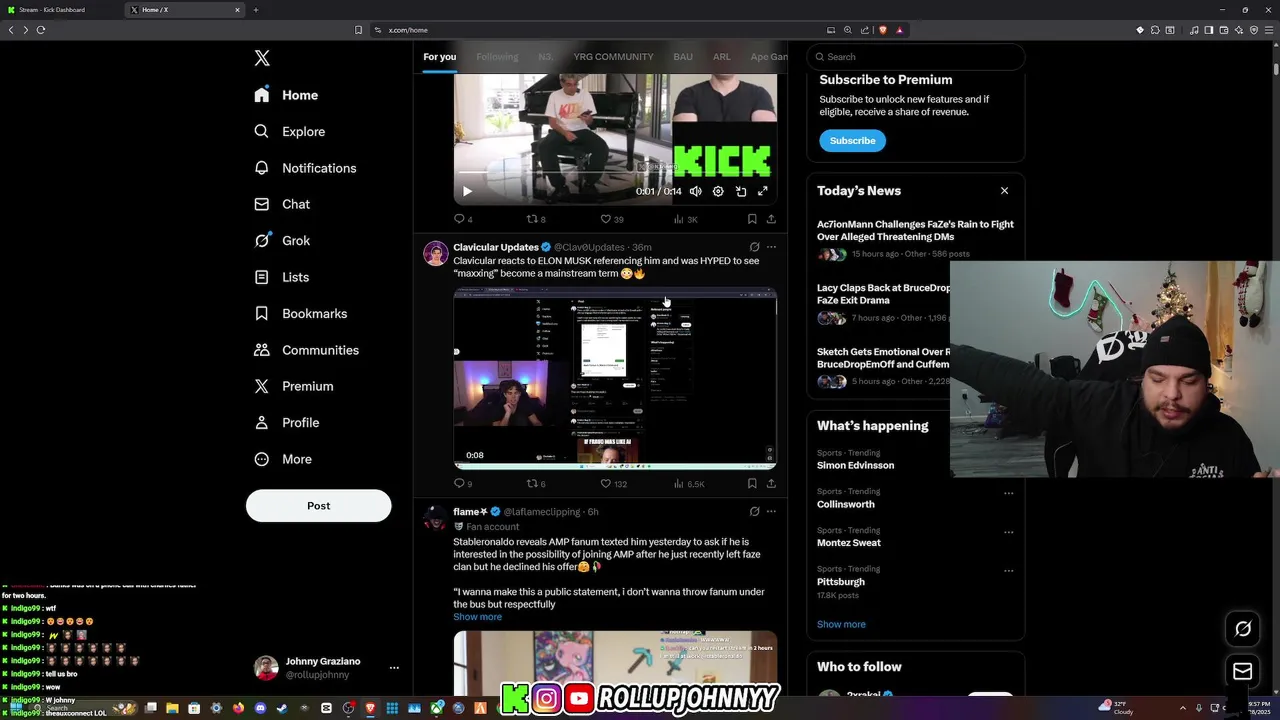Open options ellipsis for Pittsburgh trend
1280x720 pixels.
1008,571
